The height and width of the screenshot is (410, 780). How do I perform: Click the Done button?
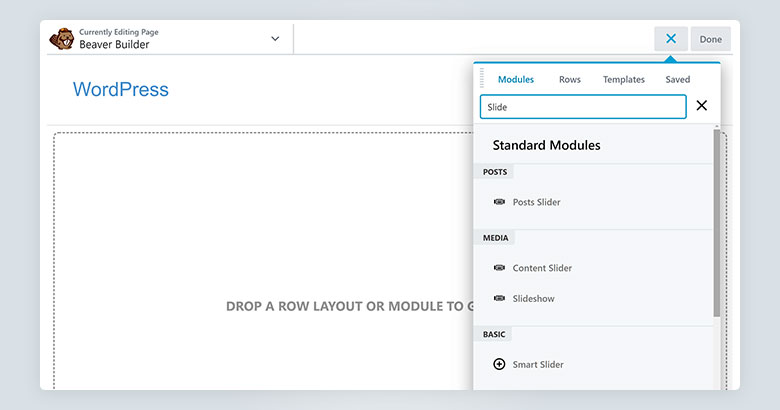pyautogui.click(x=710, y=39)
